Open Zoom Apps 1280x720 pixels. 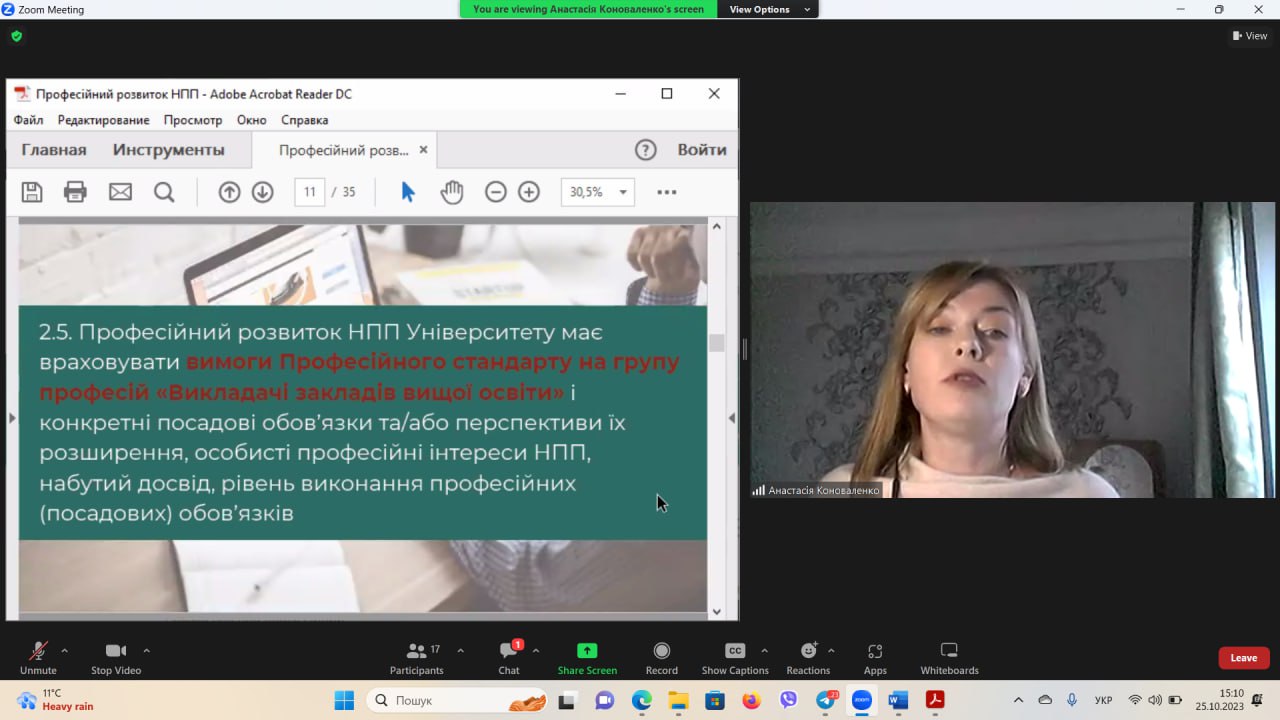(875, 658)
